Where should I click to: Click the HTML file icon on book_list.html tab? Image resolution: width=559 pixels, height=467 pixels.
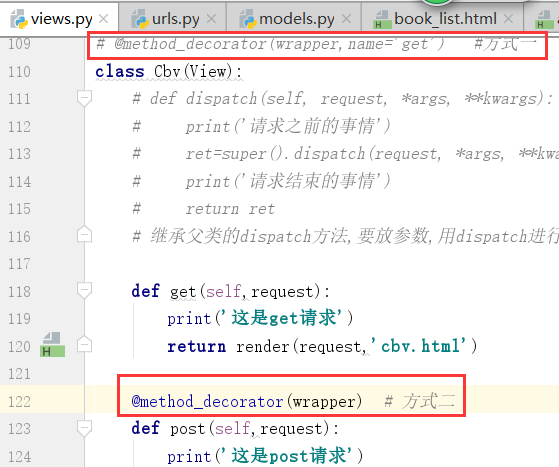tap(382, 19)
